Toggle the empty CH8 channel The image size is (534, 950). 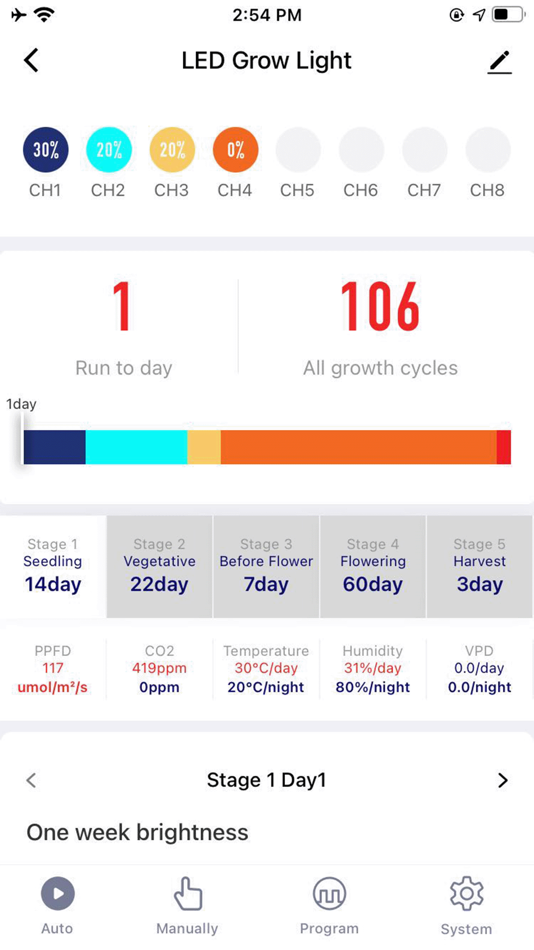(x=488, y=150)
